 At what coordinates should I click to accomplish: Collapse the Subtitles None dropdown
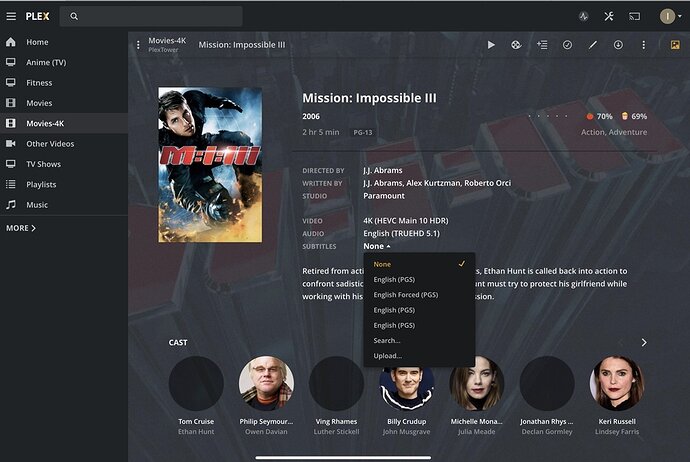377,246
